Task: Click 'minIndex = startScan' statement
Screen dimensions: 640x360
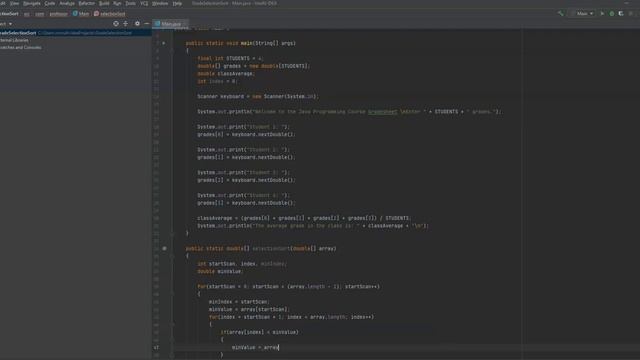Action: [x=239, y=302]
